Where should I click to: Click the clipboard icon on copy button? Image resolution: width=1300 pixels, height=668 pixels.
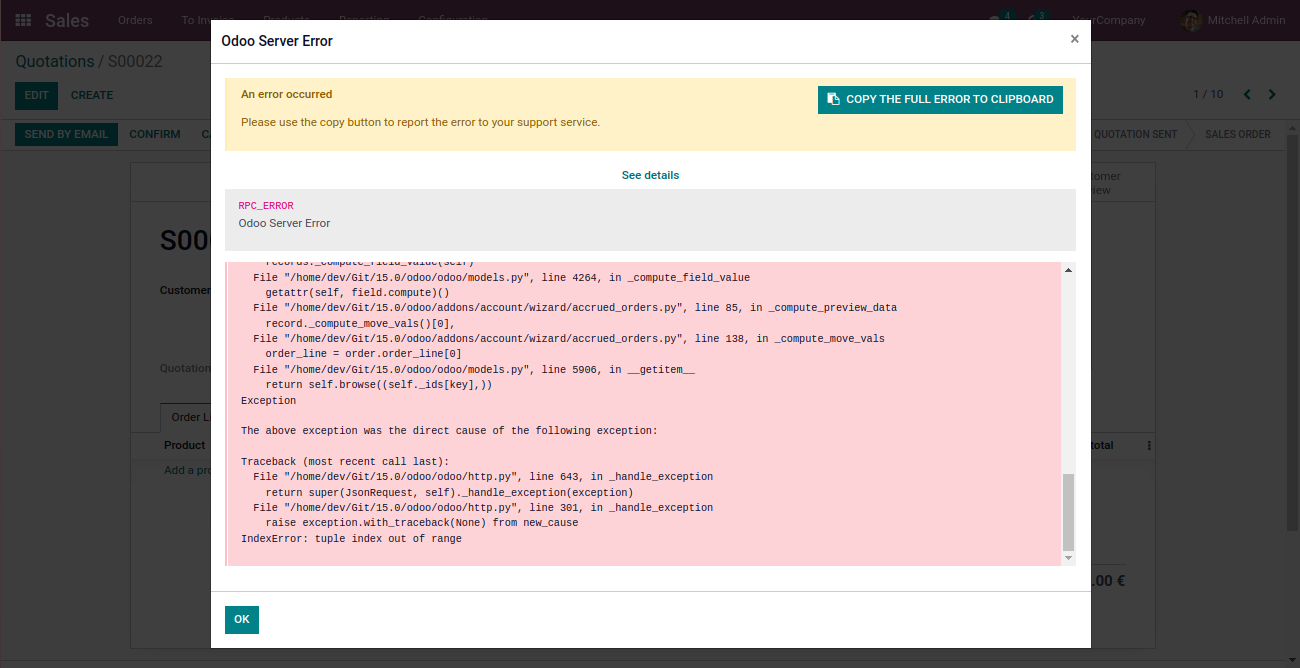(833, 100)
